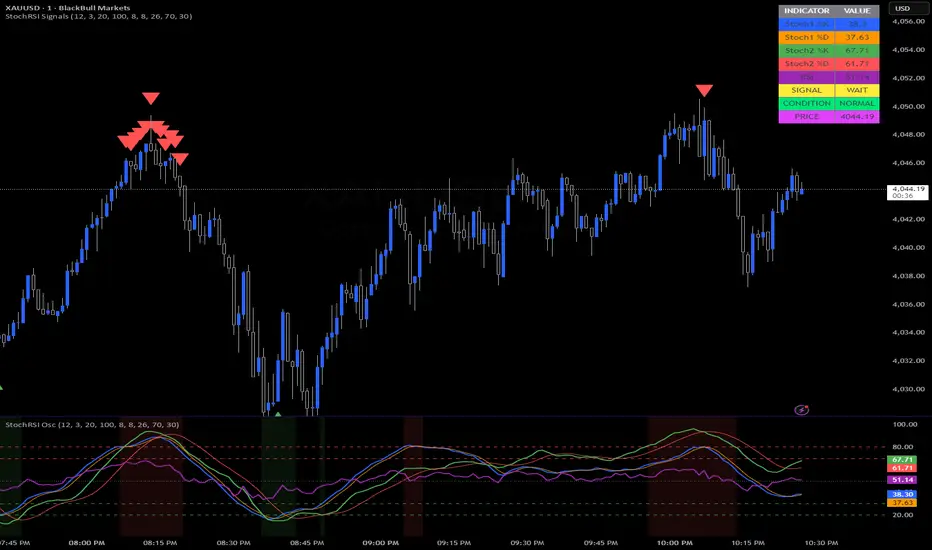This screenshot has height=550, width=932.
Task: Click the green buy triangle at the 08:40 PM low
Action: 278,414
